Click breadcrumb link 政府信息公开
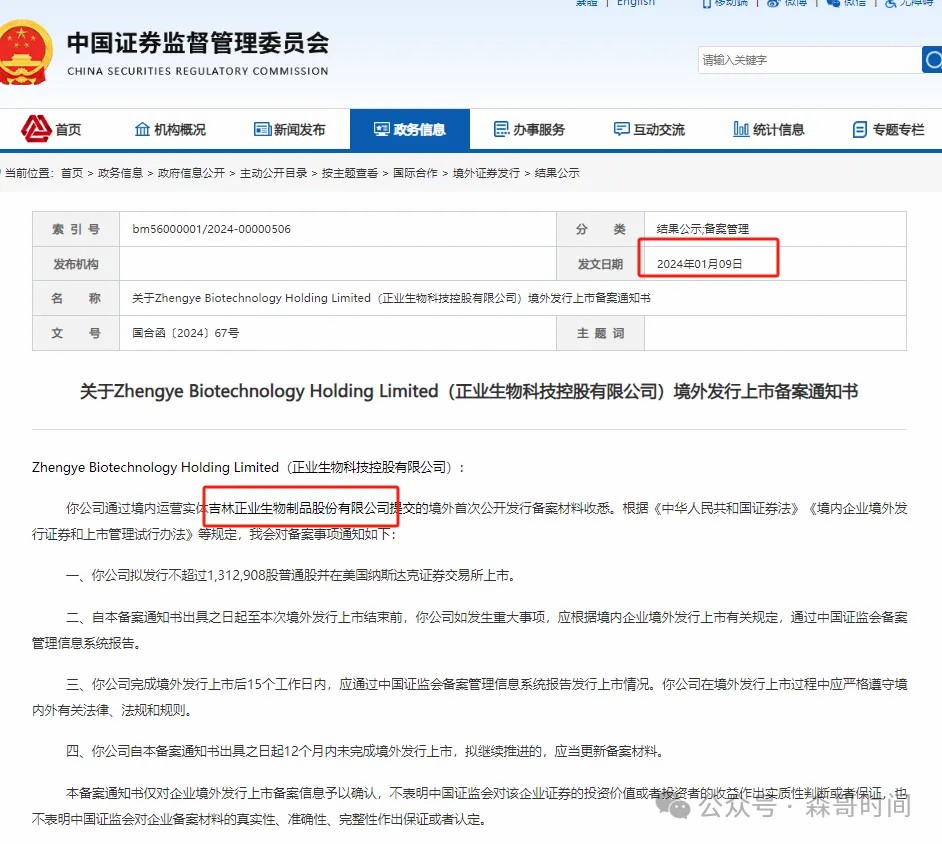The height and width of the screenshot is (844, 942). click(191, 173)
